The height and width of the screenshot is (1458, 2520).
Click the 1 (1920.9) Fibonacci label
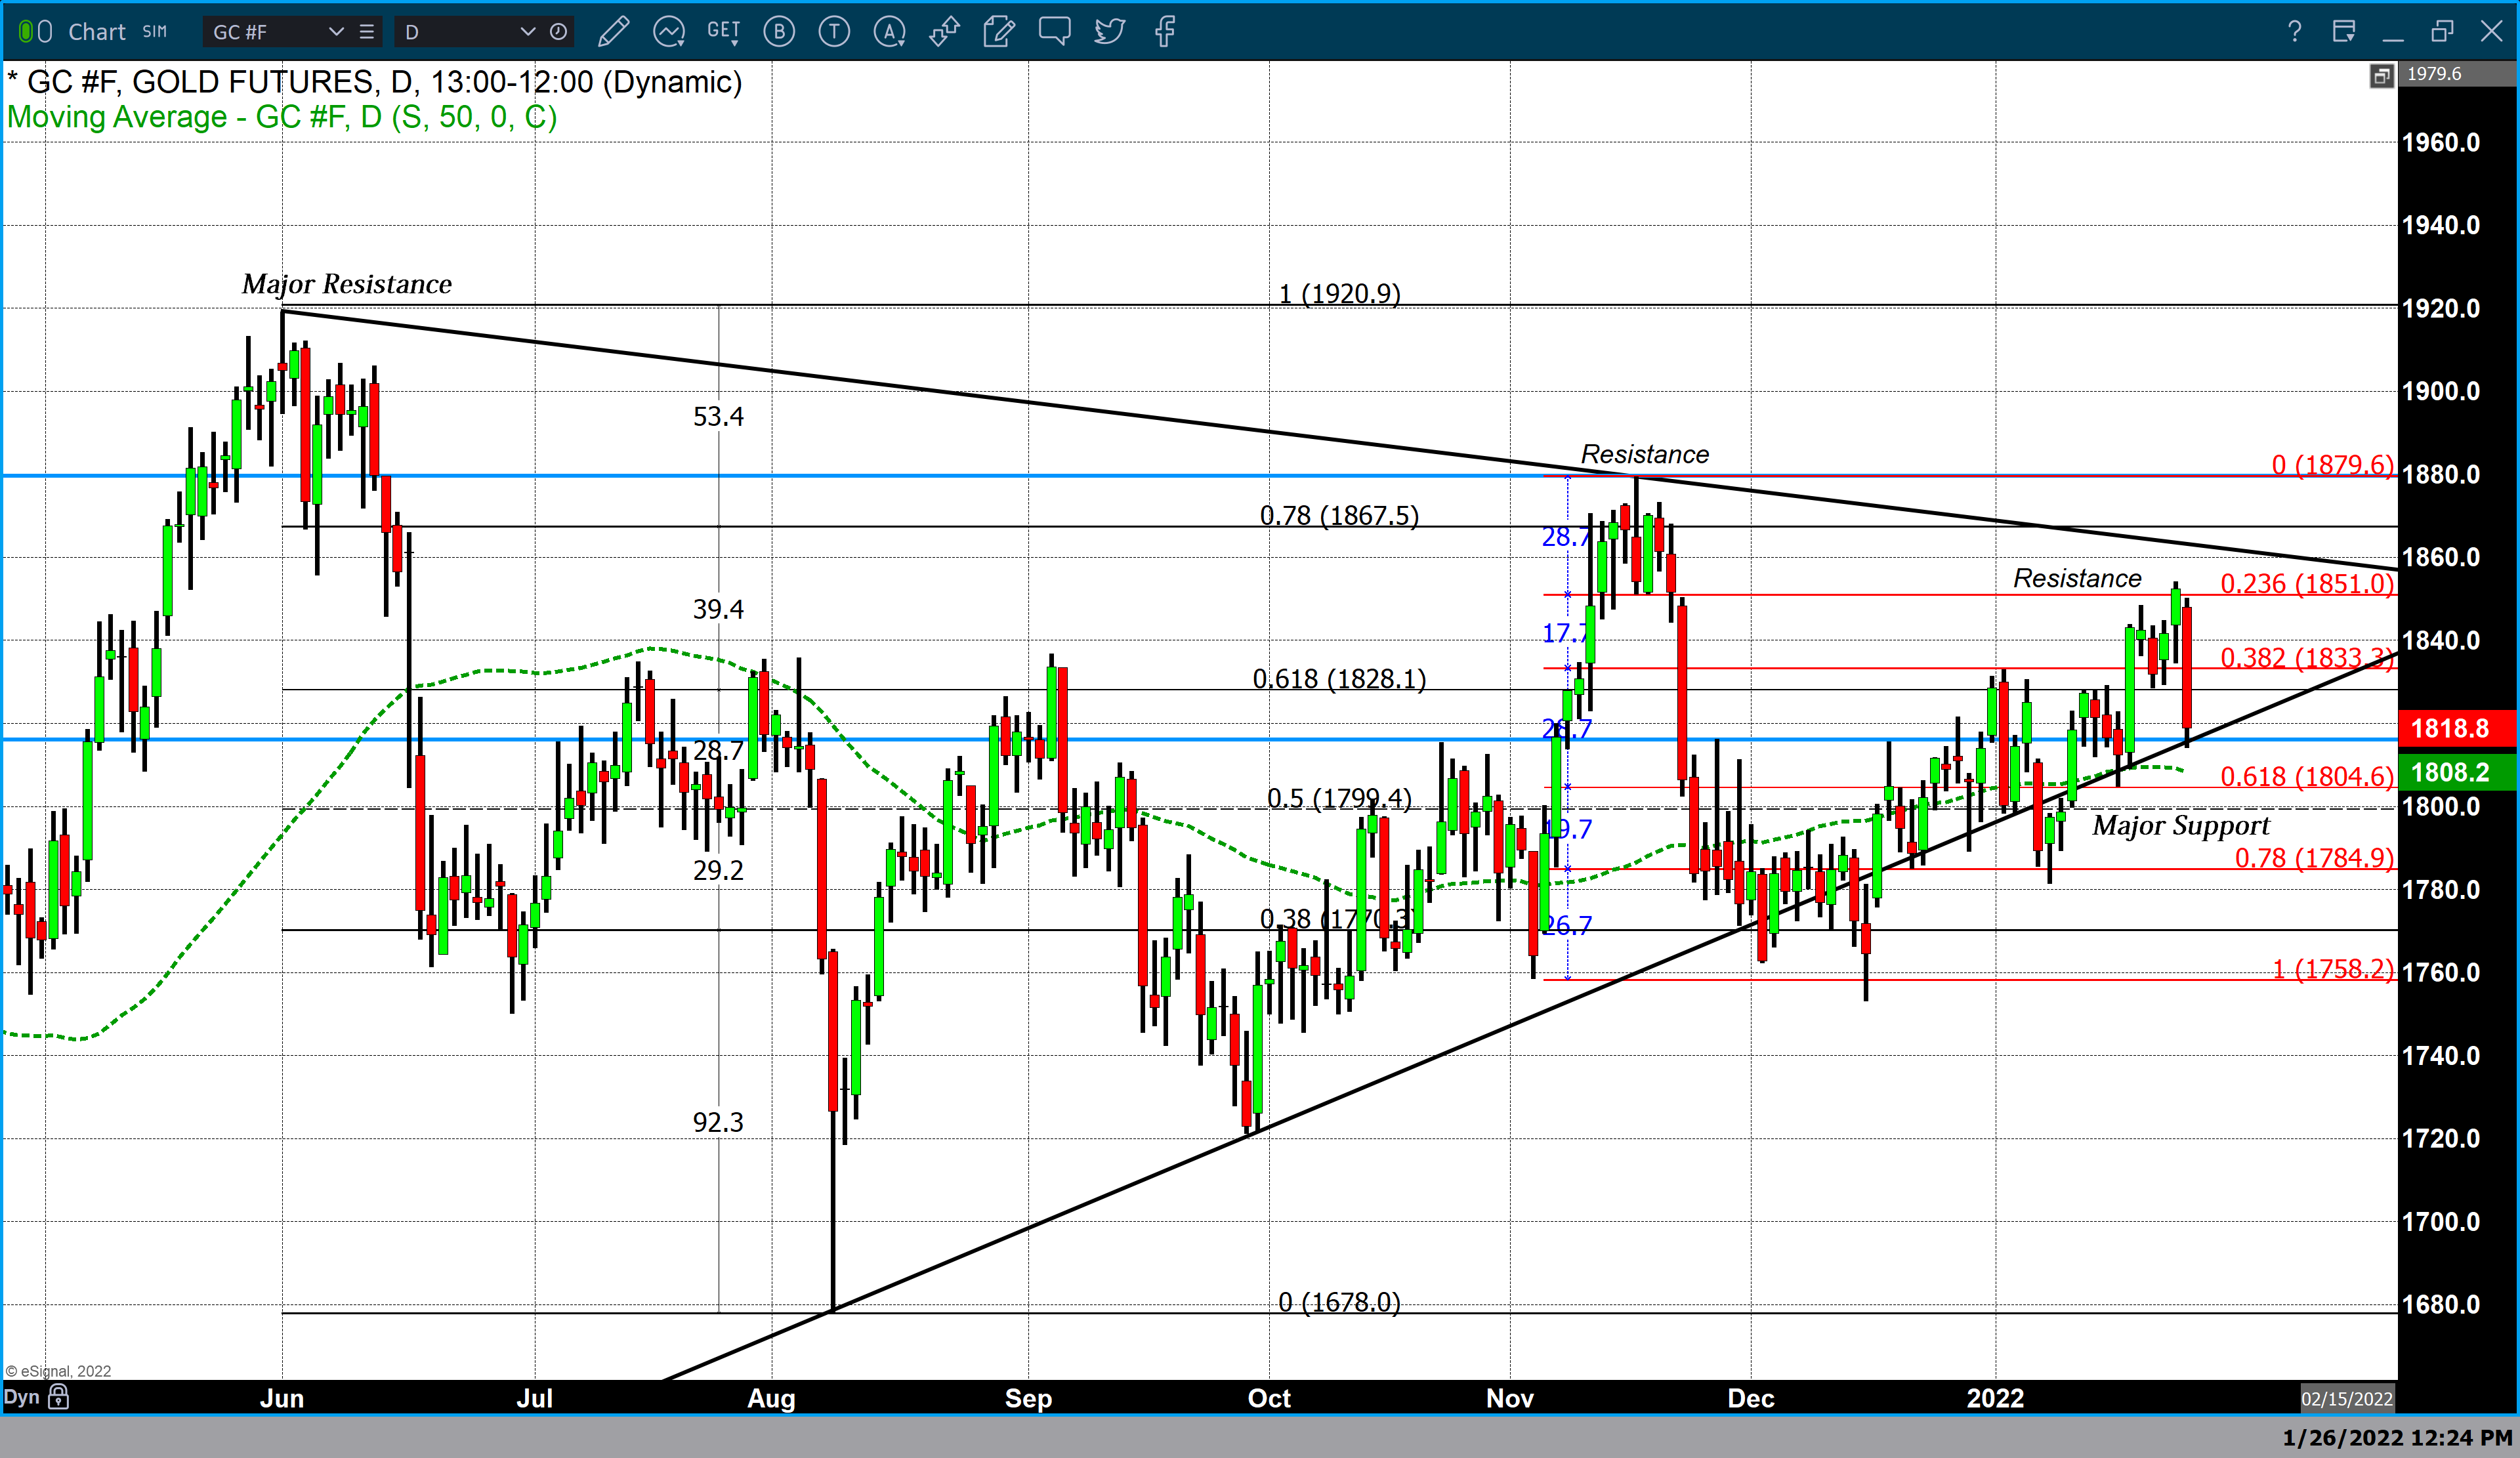click(x=1340, y=293)
